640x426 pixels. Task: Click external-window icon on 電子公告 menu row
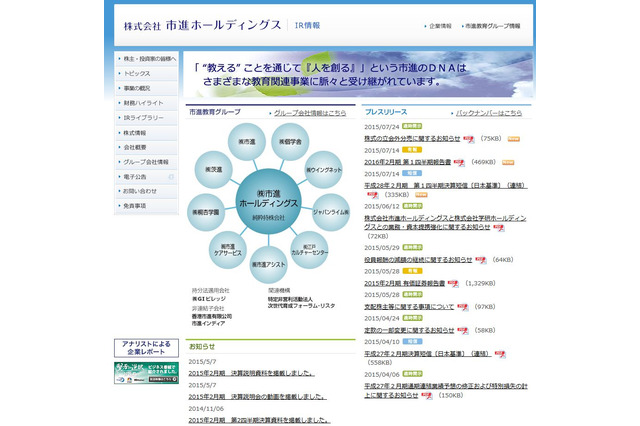pos(171,177)
